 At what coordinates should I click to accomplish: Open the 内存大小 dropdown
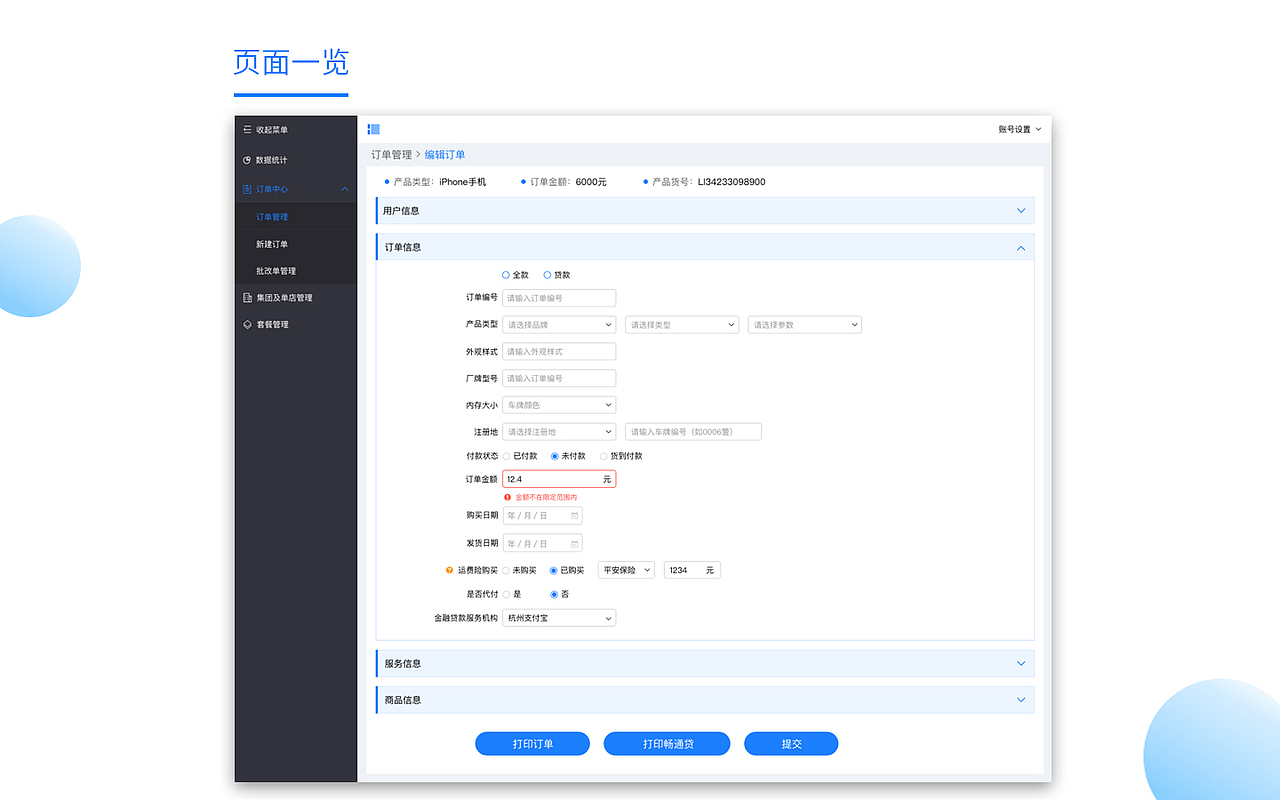(559, 405)
